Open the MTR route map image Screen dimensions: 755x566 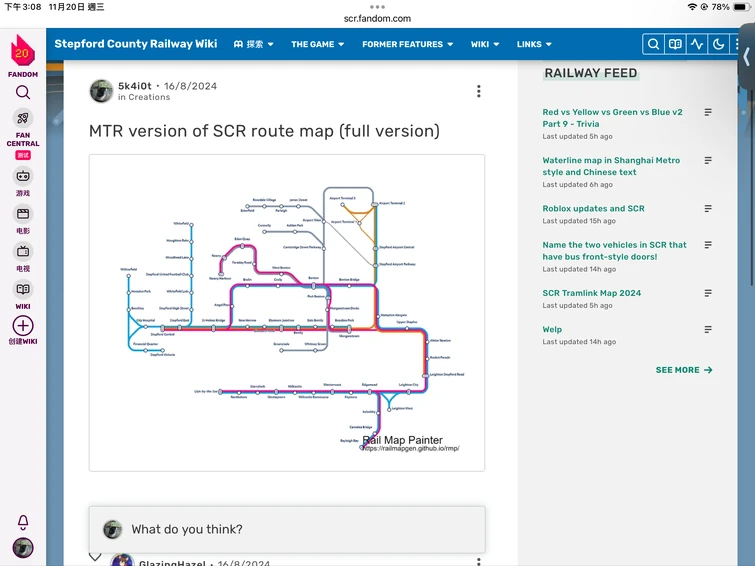tap(287, 313)
